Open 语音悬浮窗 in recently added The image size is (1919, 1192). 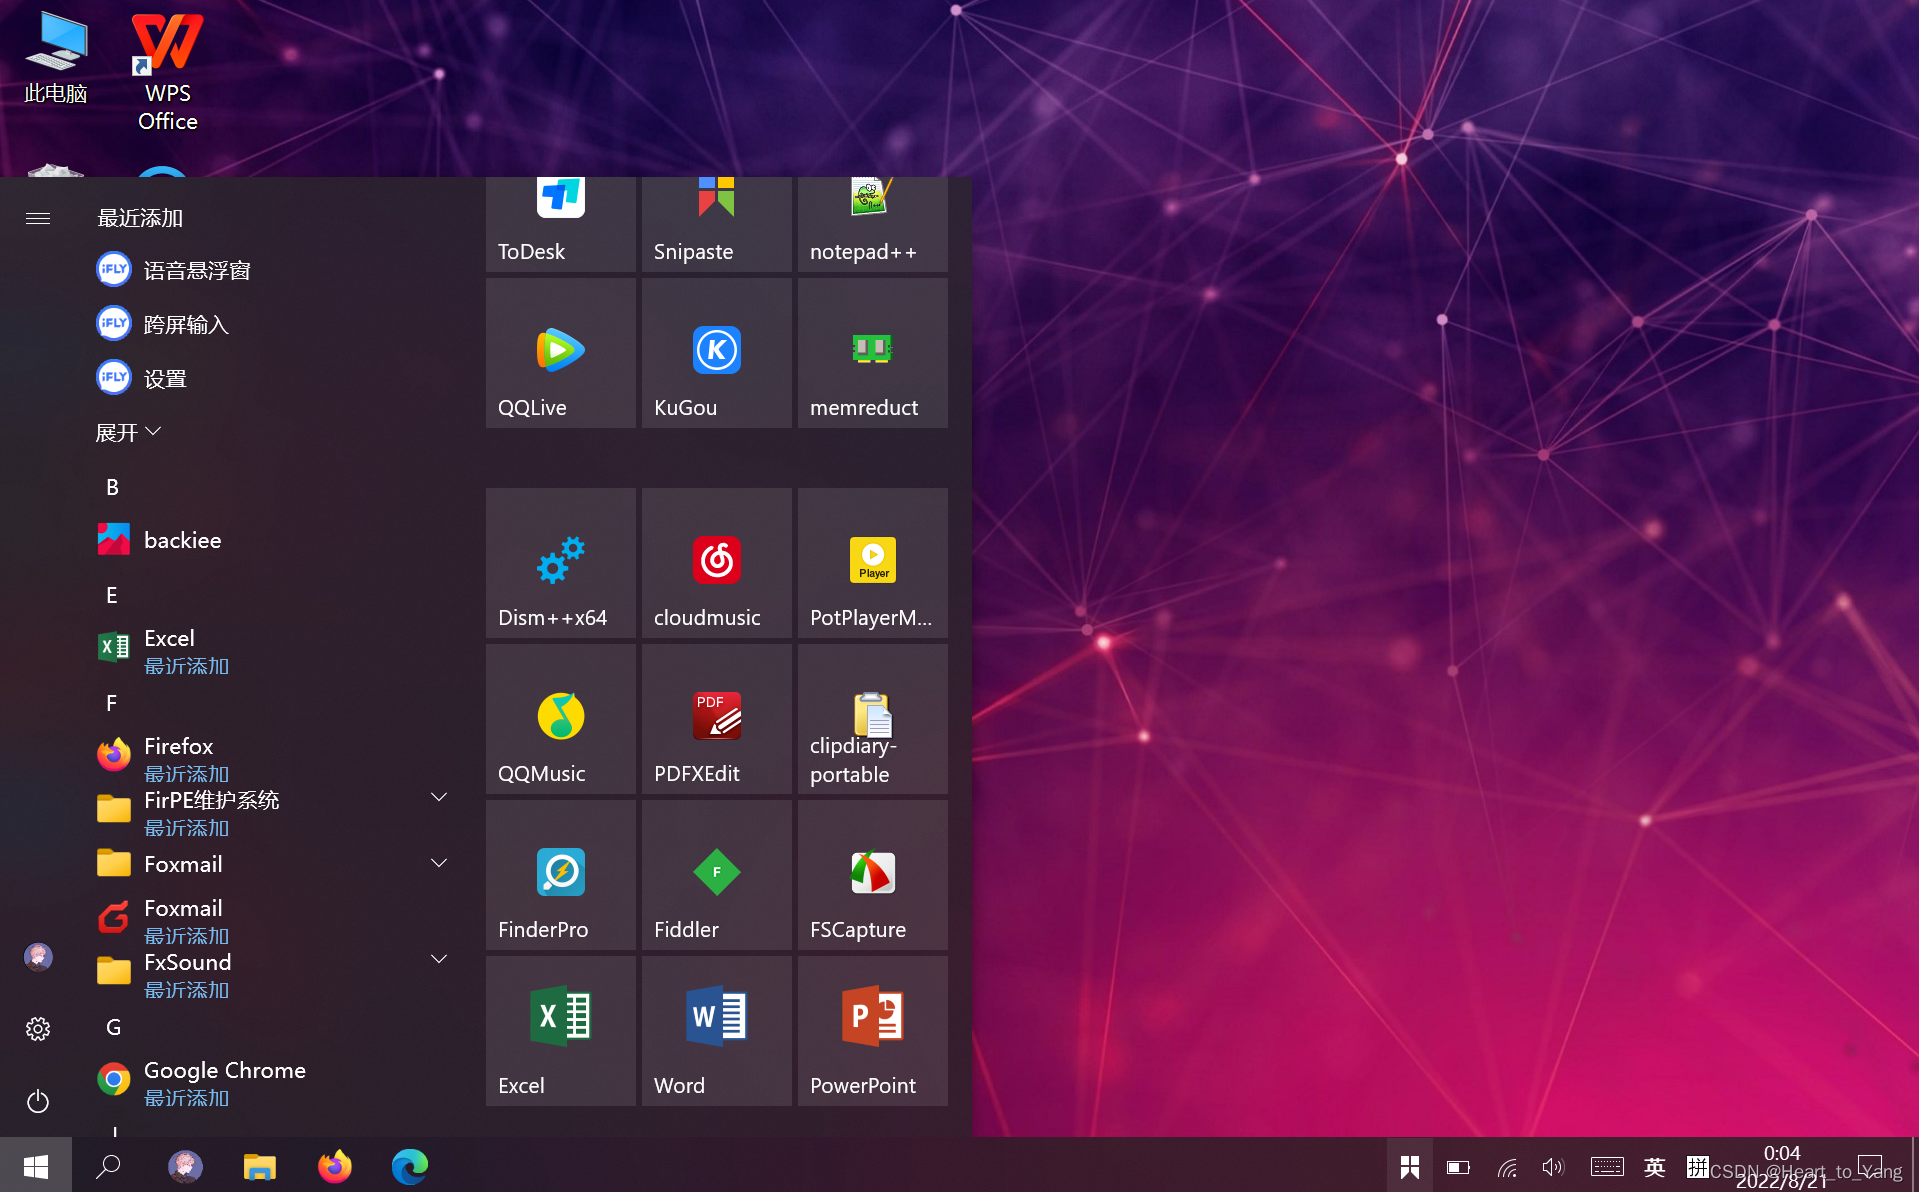[x=270, y=270]
